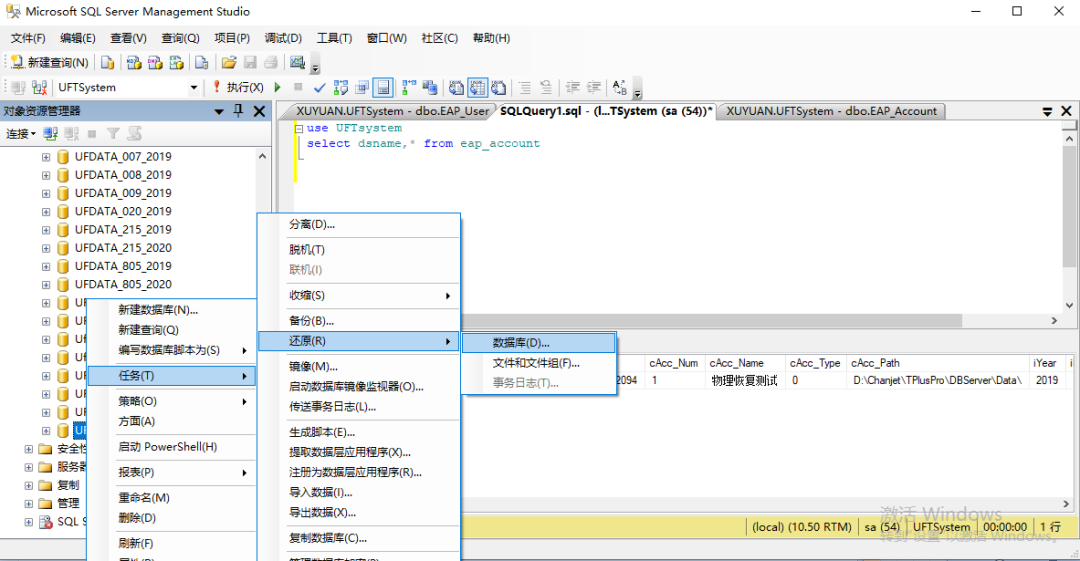1080x561 pixels.
Task: Open the active files list dropdown arrow
Action: (x=1047, y=111)
